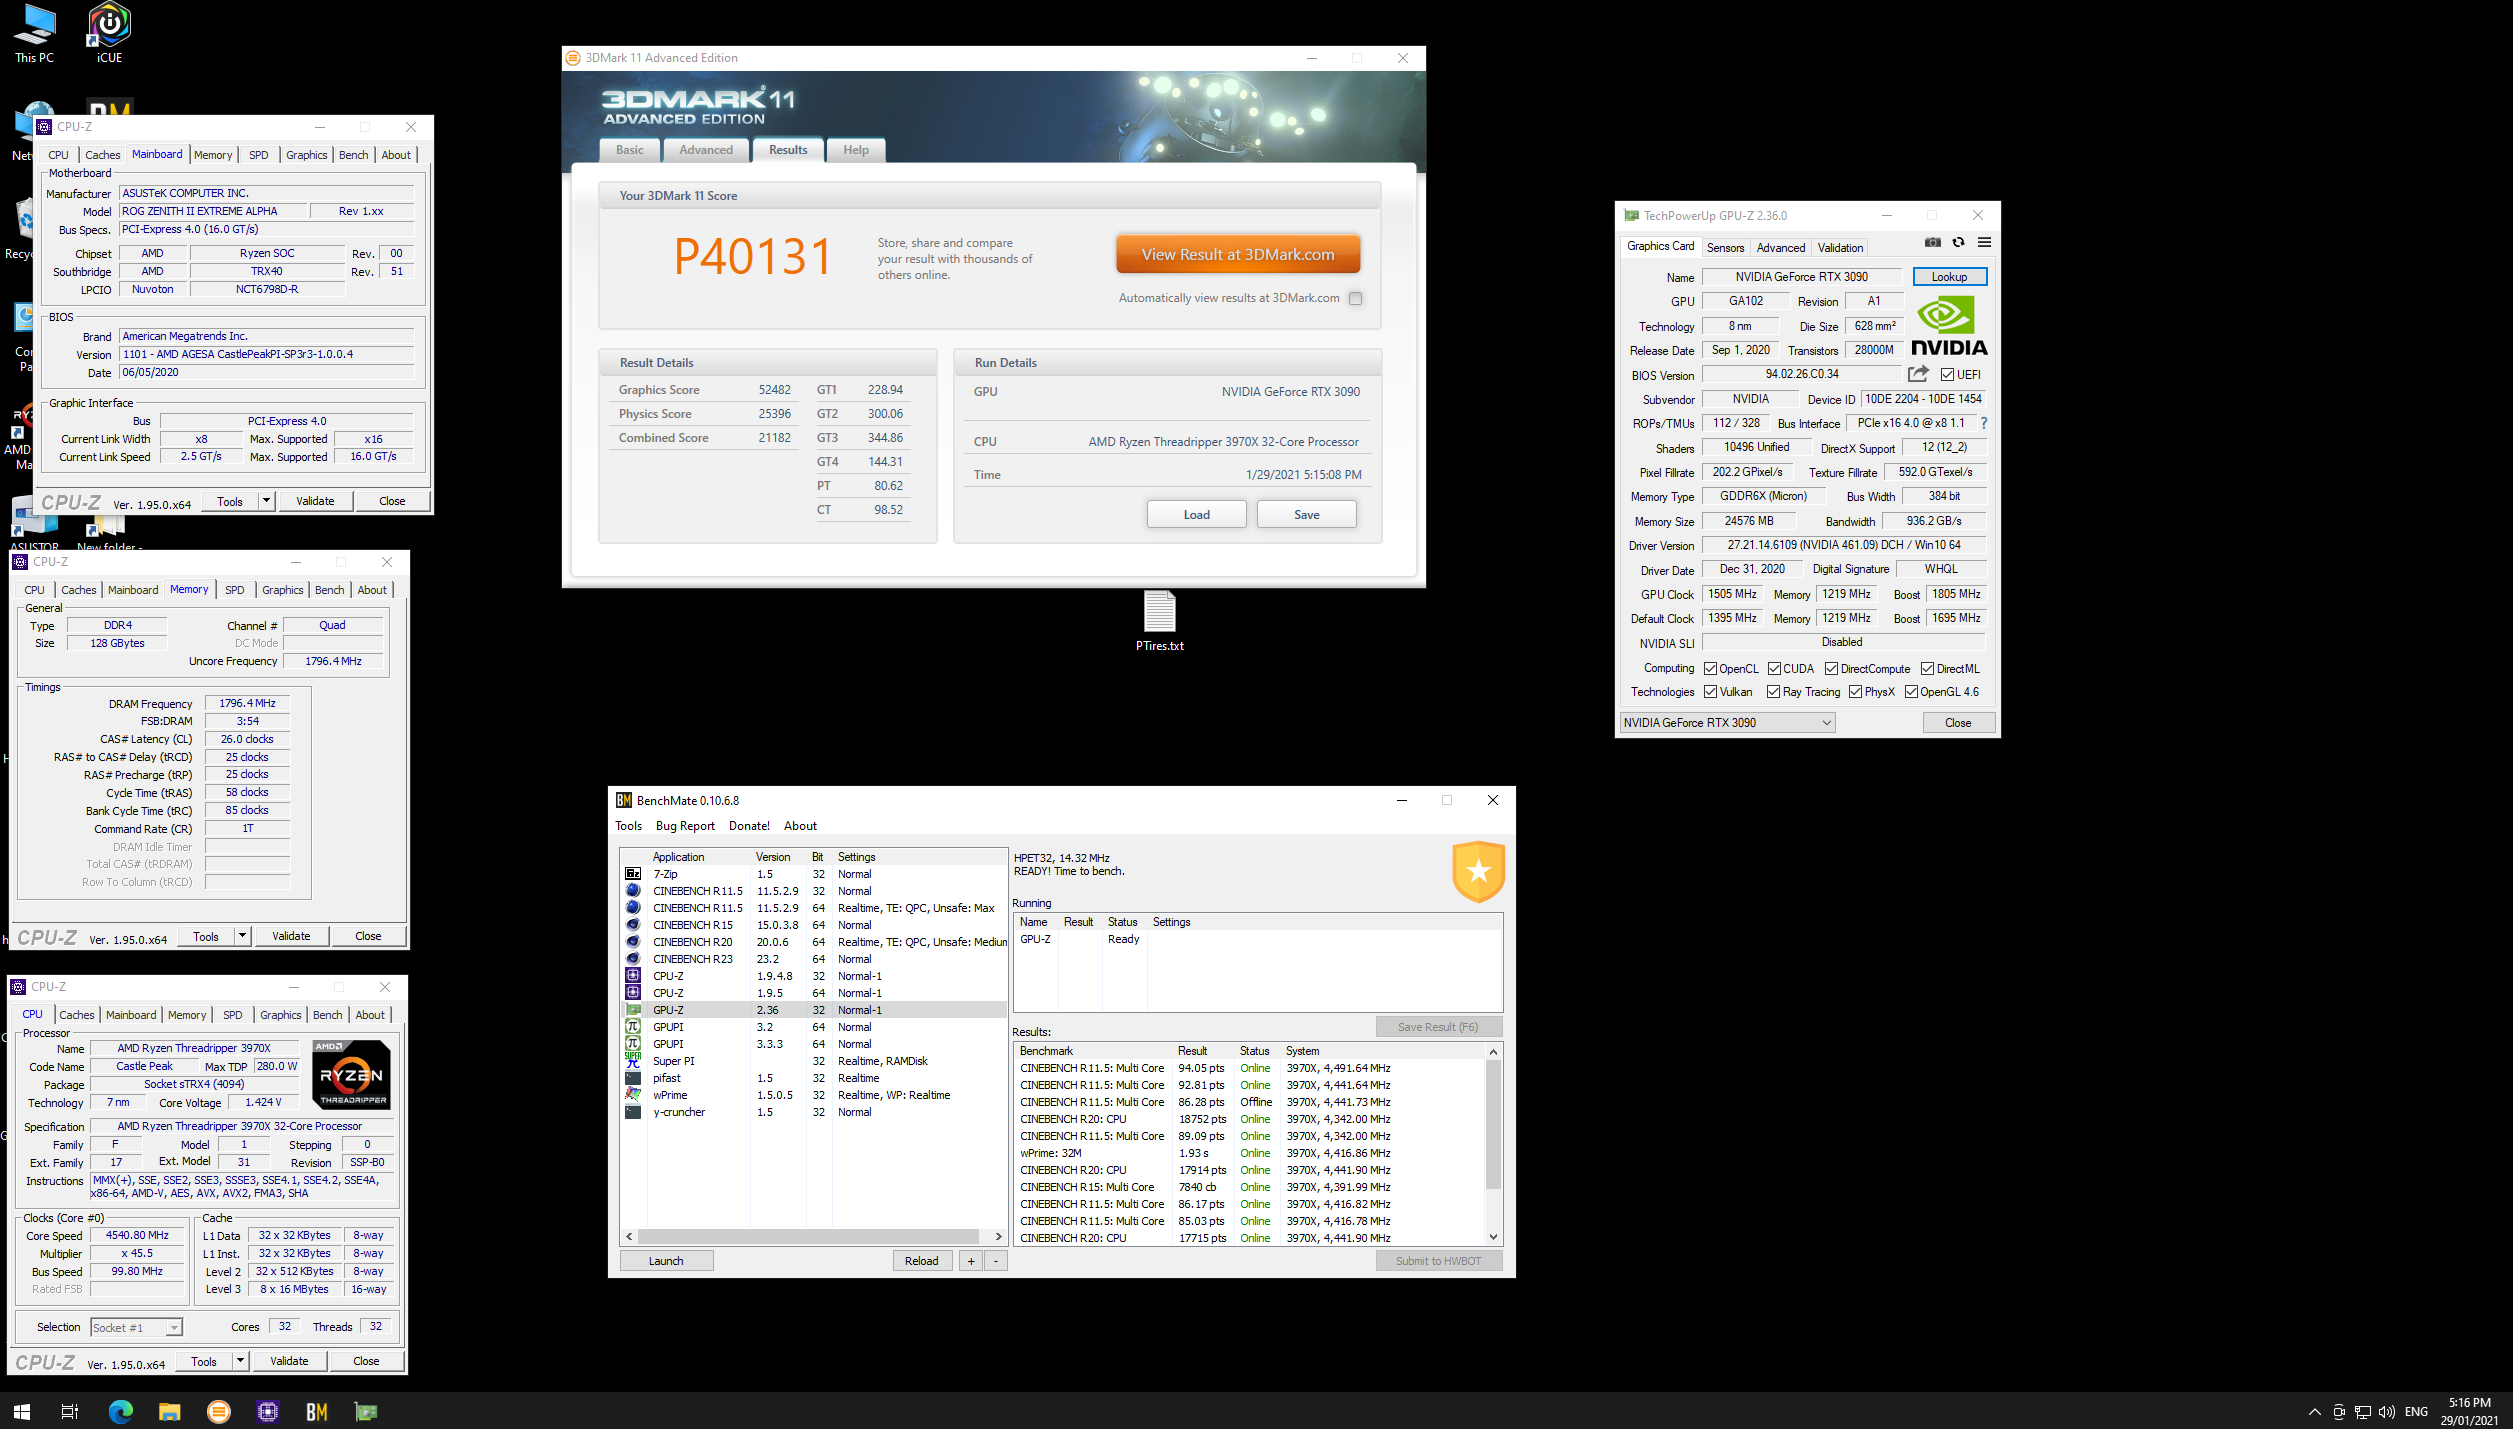
Task: Toggle the DirectML checkbox in GPU-Z
Action: tap(1927, 669)
